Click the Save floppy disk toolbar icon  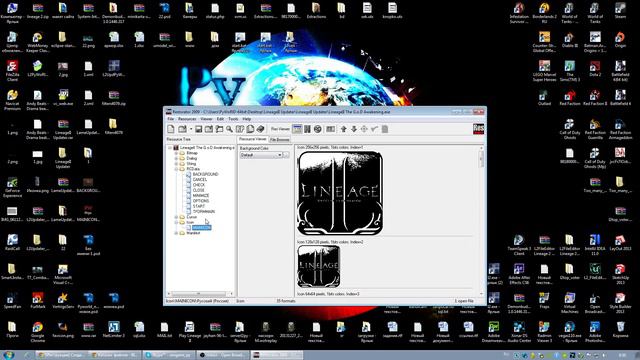198,129
